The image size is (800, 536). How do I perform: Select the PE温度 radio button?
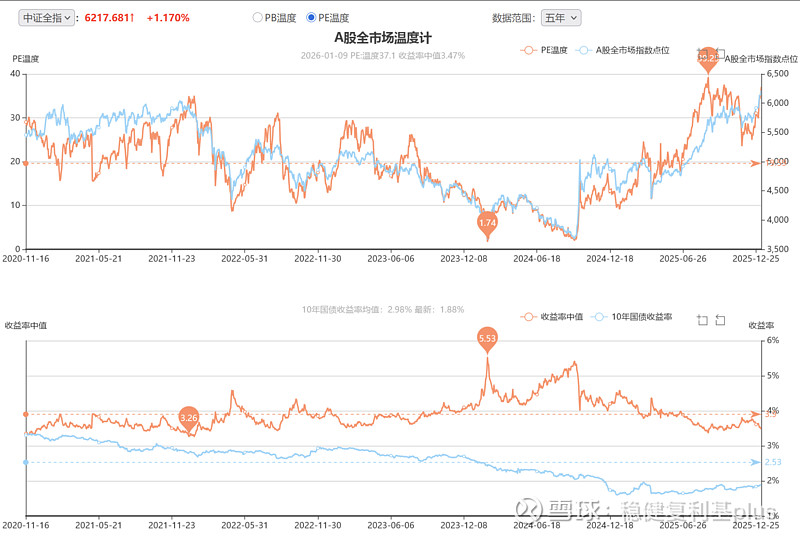point(311,18)
